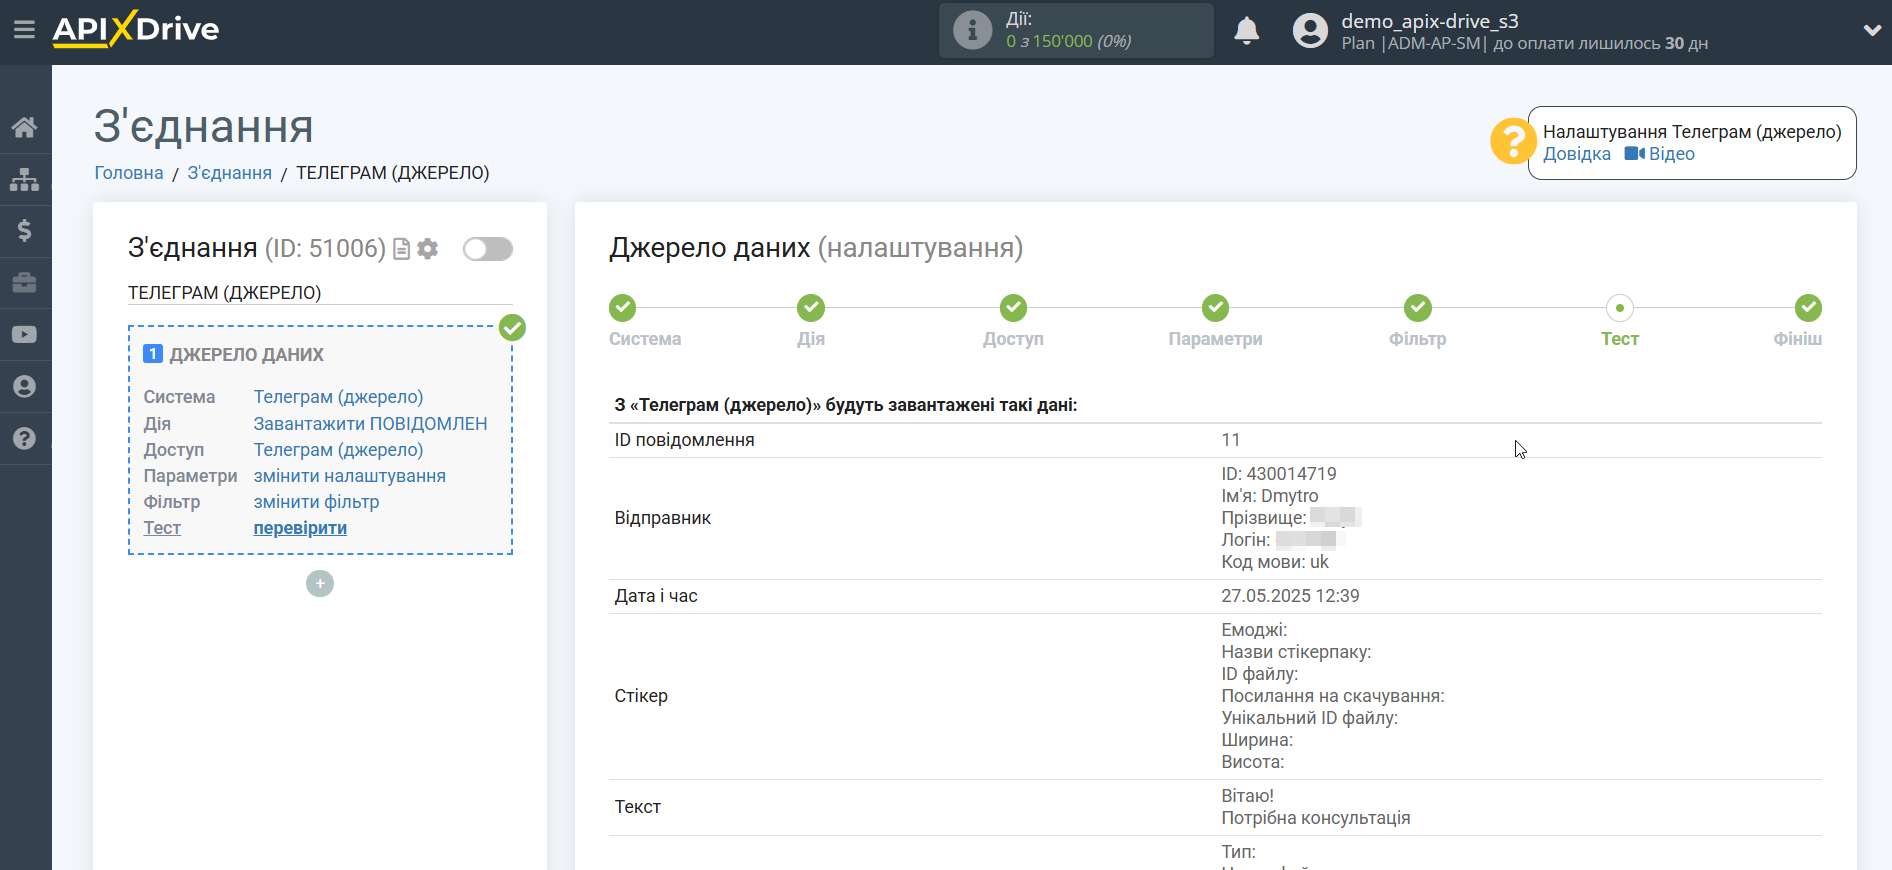The height and width of the screenshot is (870, 1892).
Task: Add a new block with plus button
Action: [320, 584]
